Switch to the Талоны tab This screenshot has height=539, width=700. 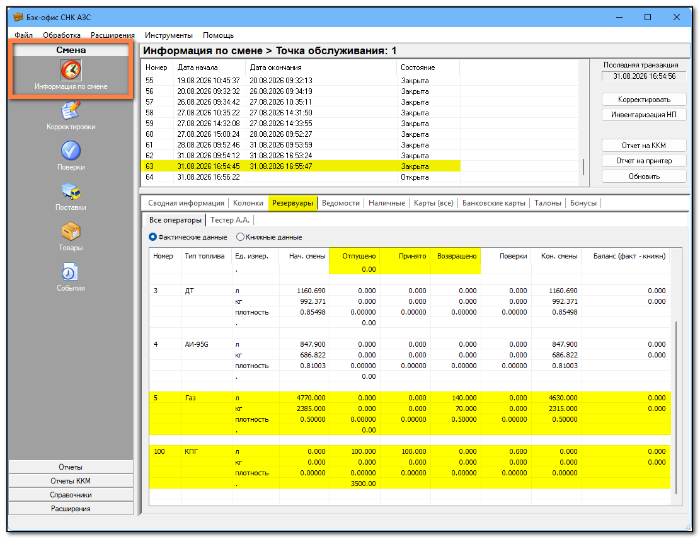(548, 203)
